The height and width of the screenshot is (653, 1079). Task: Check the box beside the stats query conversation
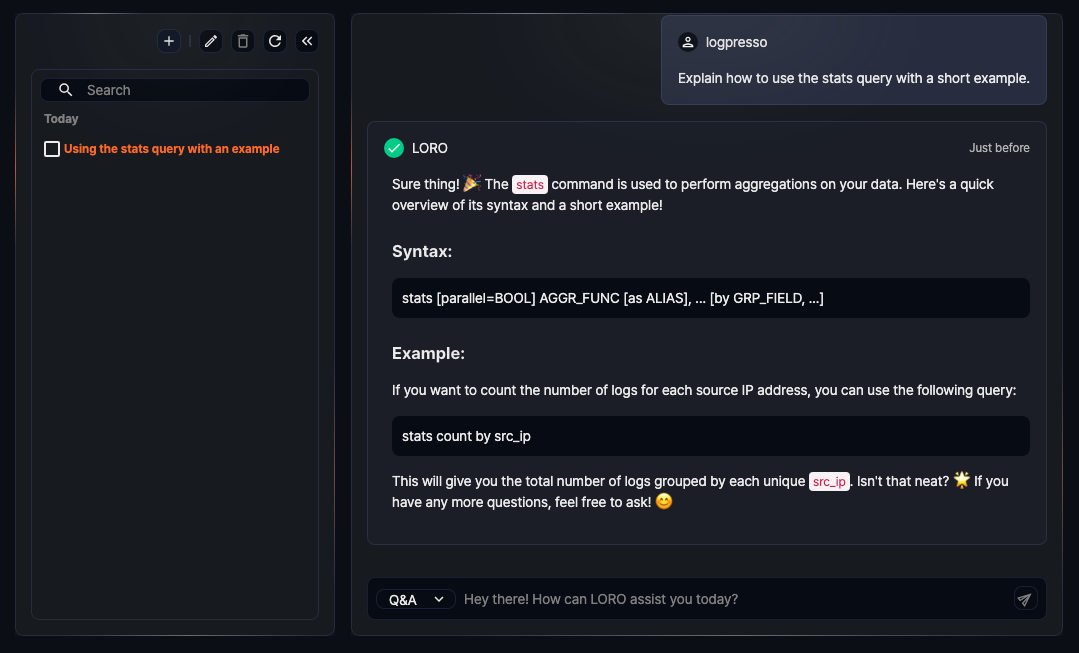pyautogui.click(x=51, y=148)
